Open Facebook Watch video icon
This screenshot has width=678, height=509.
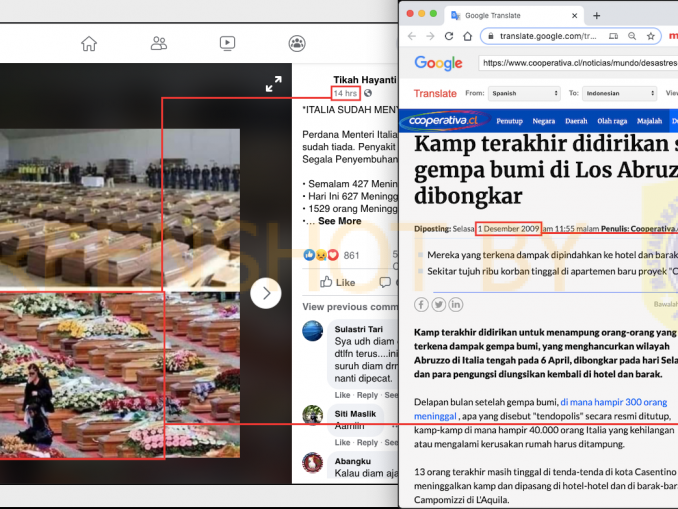click(227, 43)
